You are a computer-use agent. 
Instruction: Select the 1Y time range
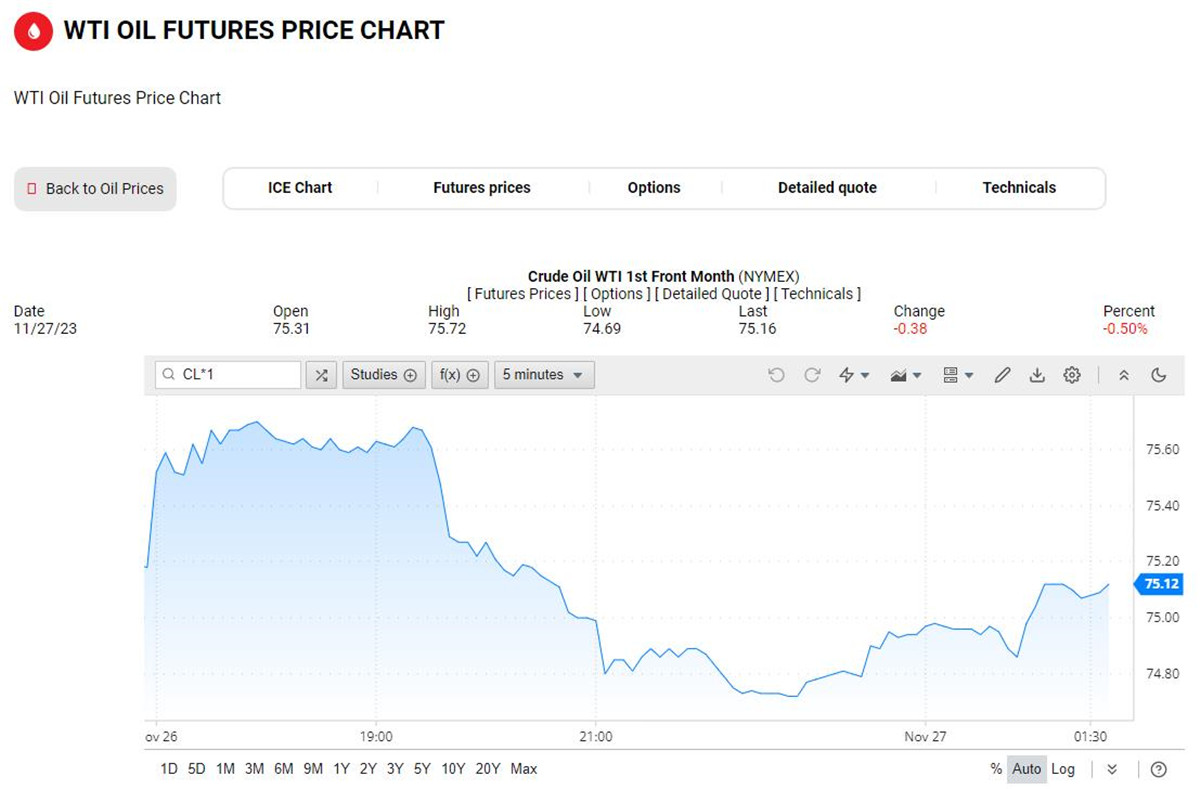(x=341, y=769)
